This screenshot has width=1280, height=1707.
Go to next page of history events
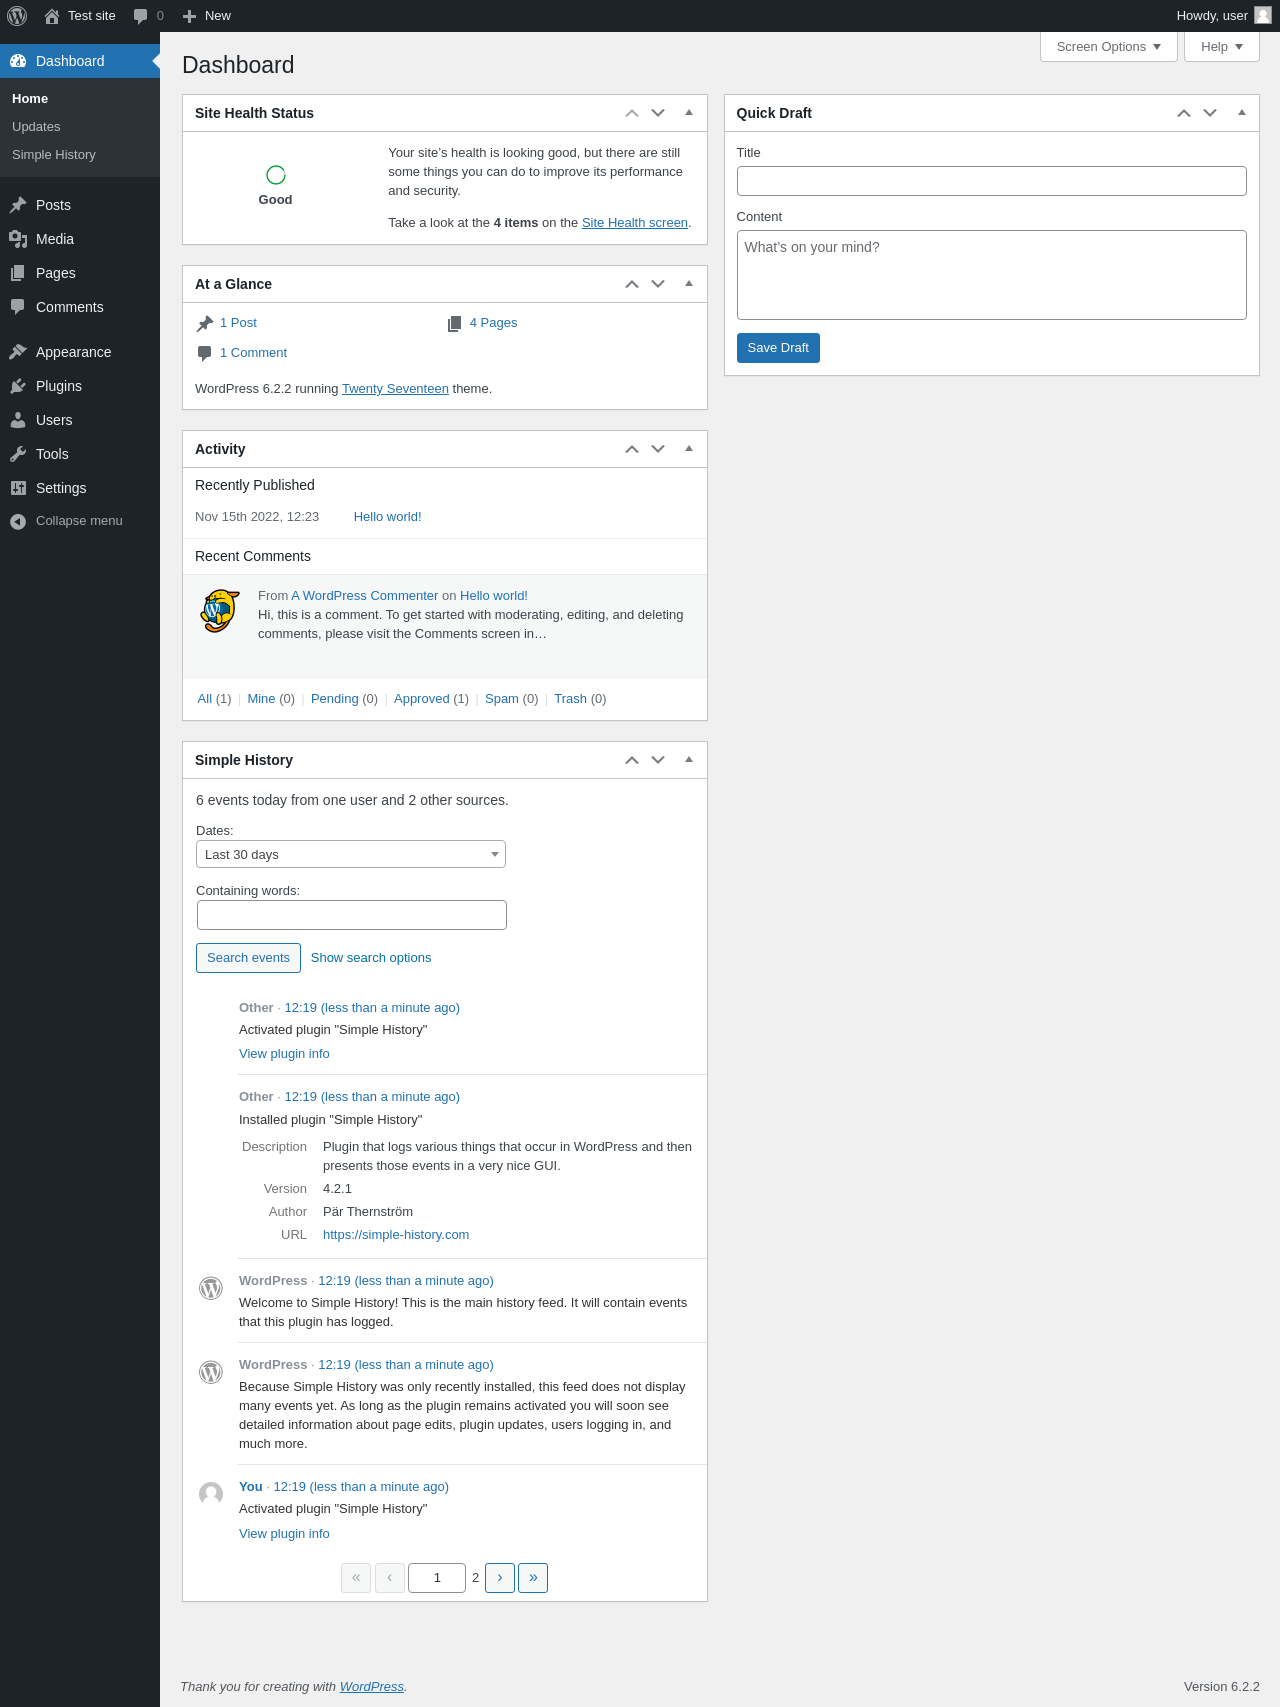pyautogui.click(x=500, y=1578)
